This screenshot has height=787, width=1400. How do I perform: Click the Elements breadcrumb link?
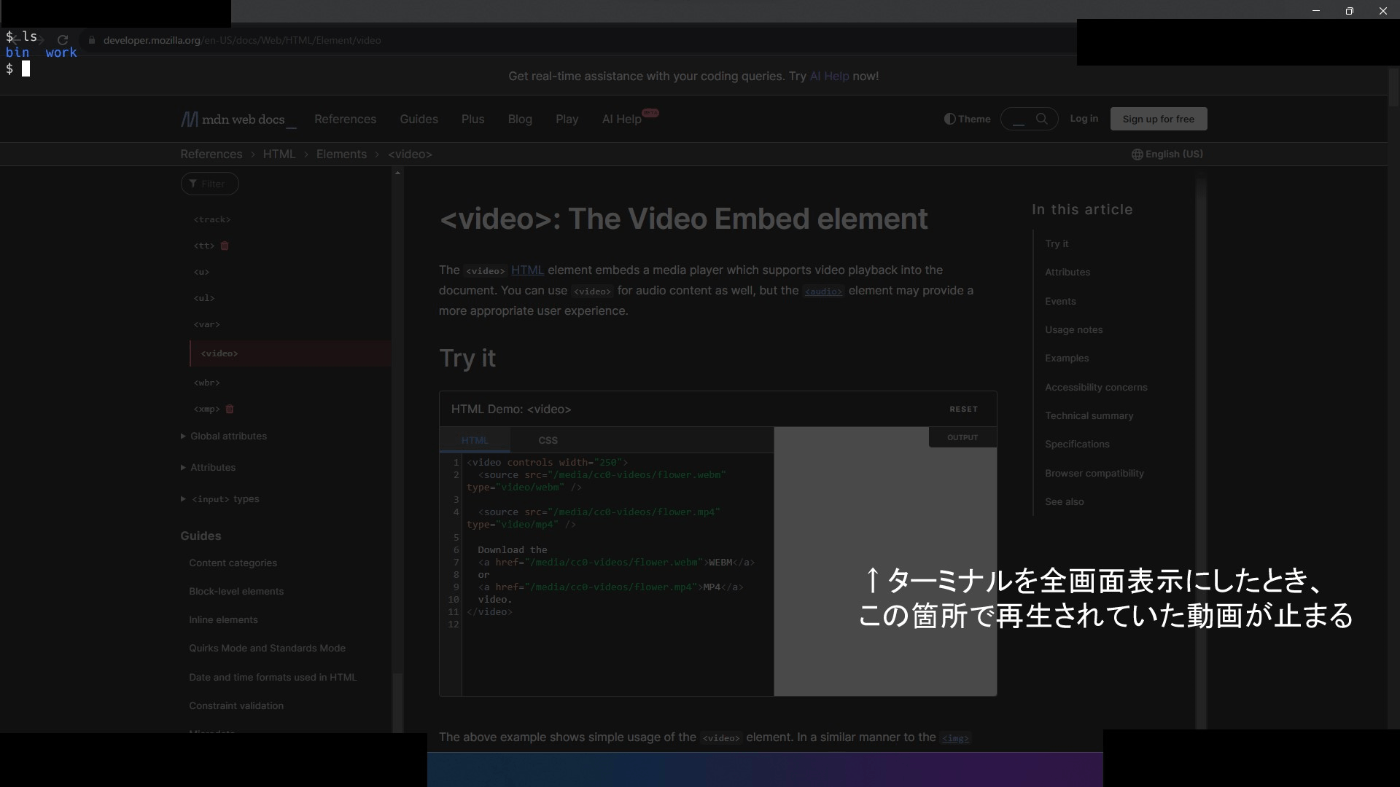(x=341, y=154)
